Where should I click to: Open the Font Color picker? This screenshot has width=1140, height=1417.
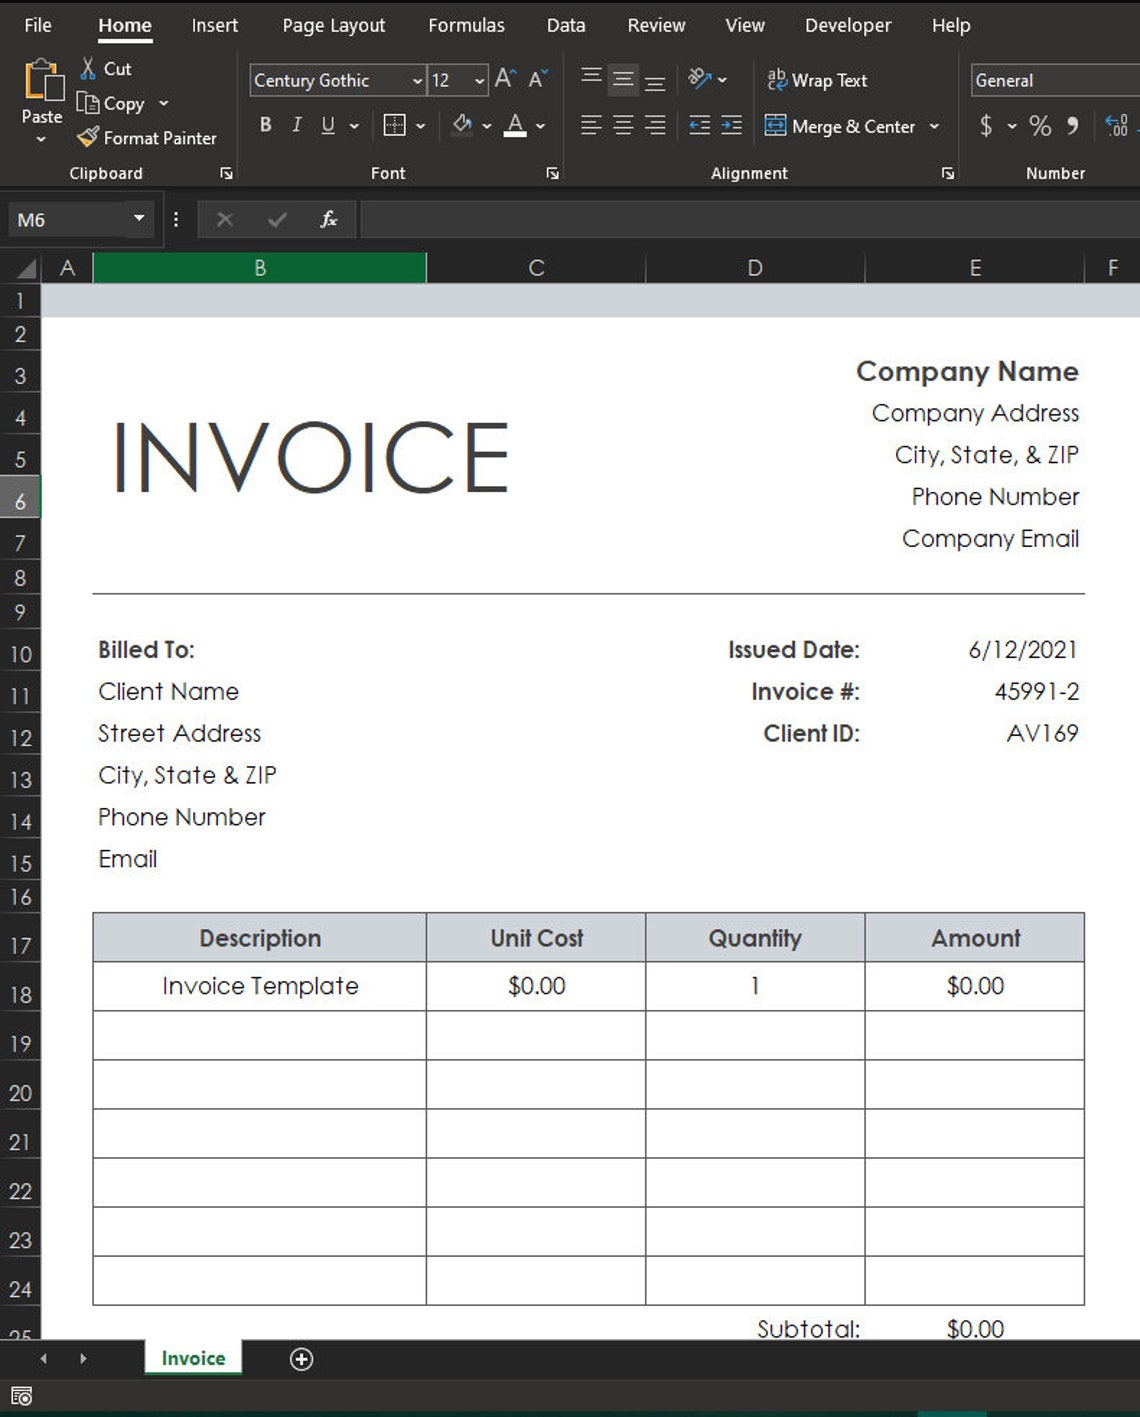tap(517, 126)
